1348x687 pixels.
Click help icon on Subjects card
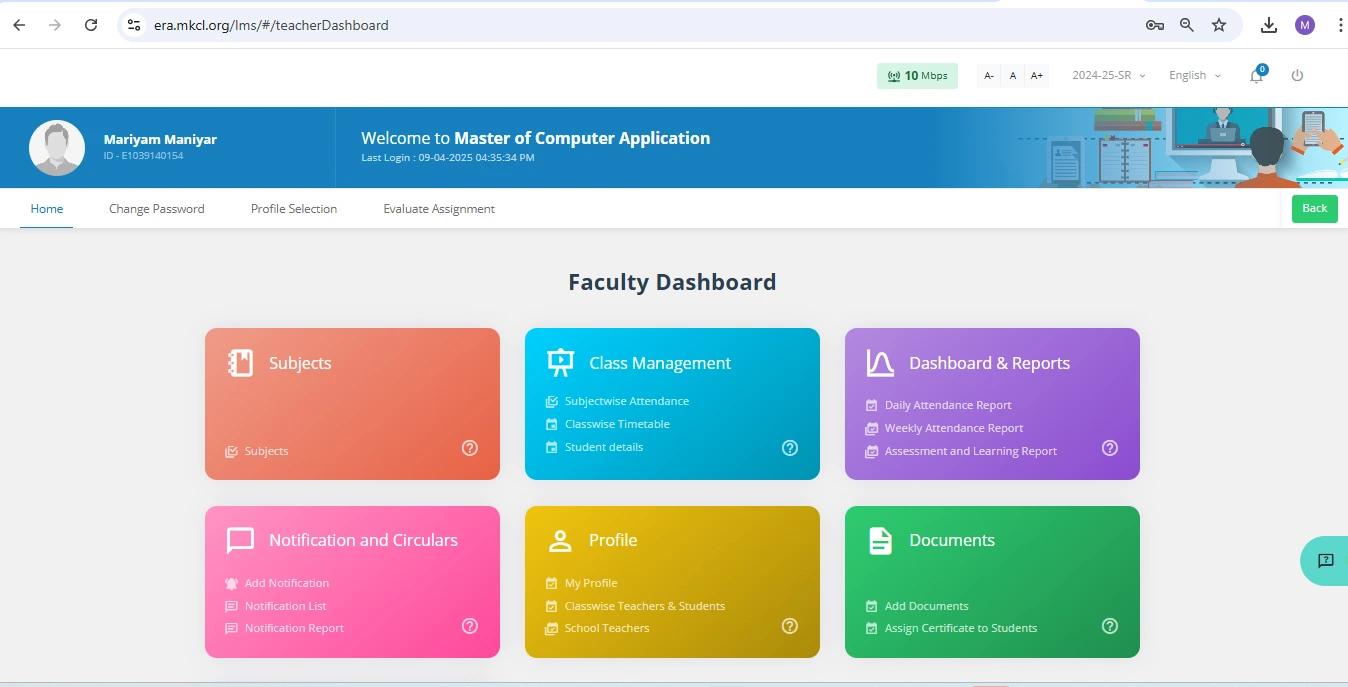470,448
